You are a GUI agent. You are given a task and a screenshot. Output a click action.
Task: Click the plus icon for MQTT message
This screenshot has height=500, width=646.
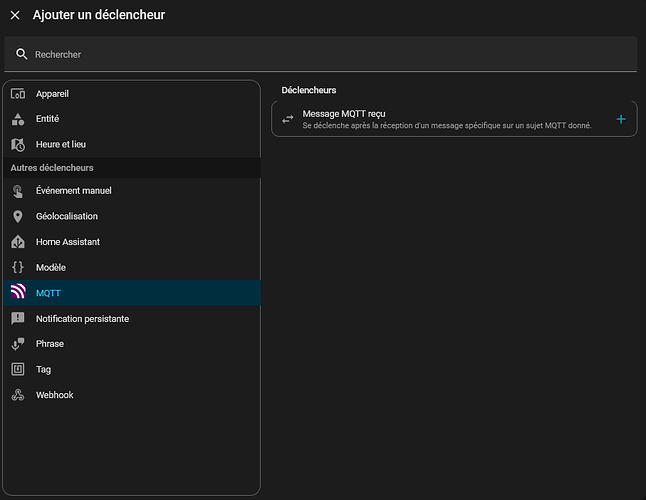pos(621,119)
